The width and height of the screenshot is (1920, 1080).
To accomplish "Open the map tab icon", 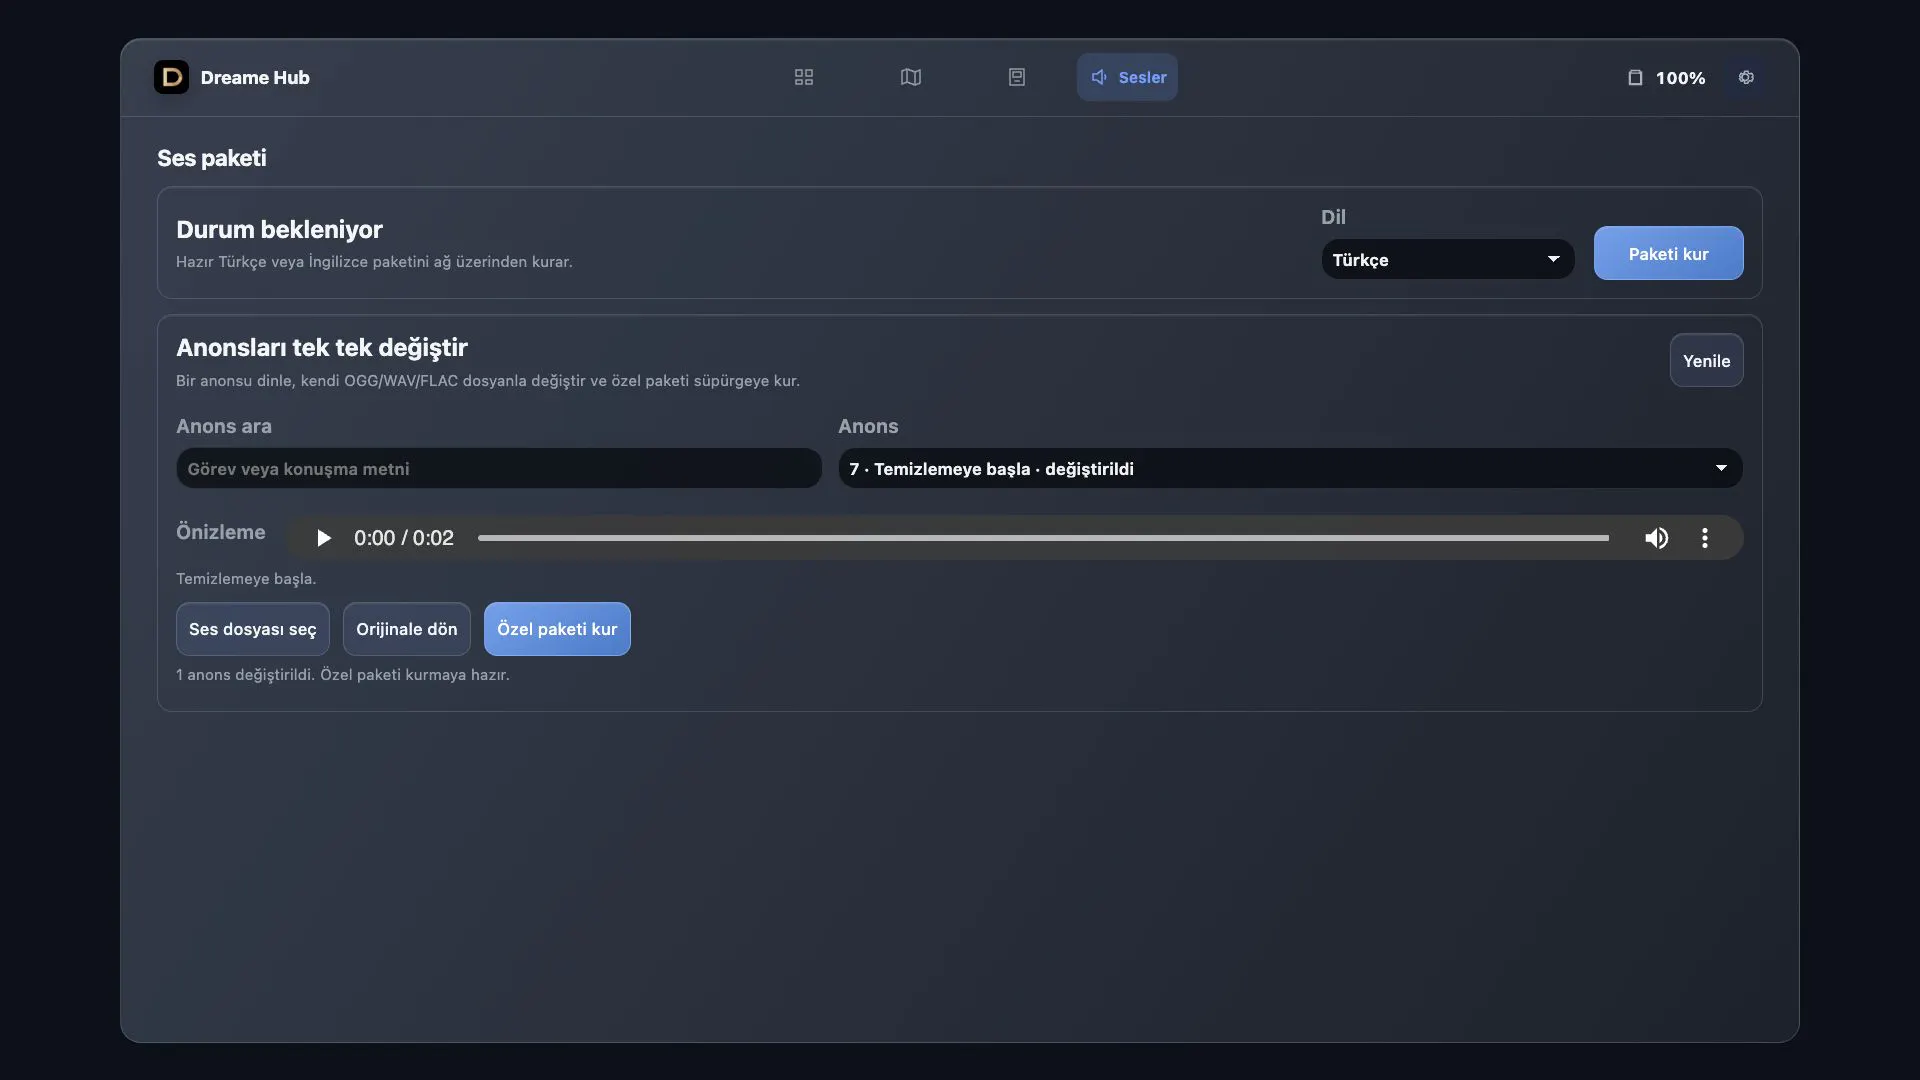I will coord(910,77).
